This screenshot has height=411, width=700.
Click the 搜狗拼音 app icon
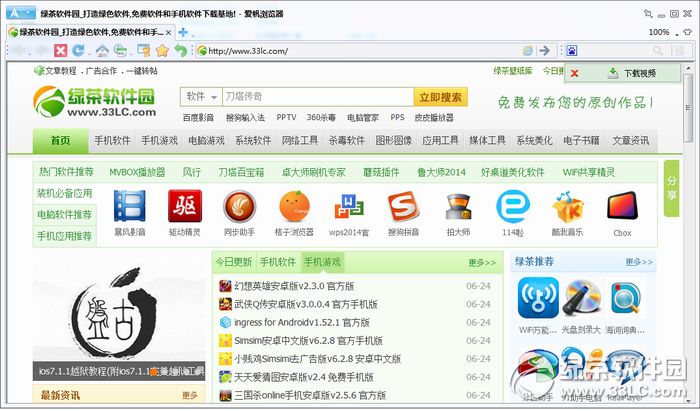[x=404, y=207]
